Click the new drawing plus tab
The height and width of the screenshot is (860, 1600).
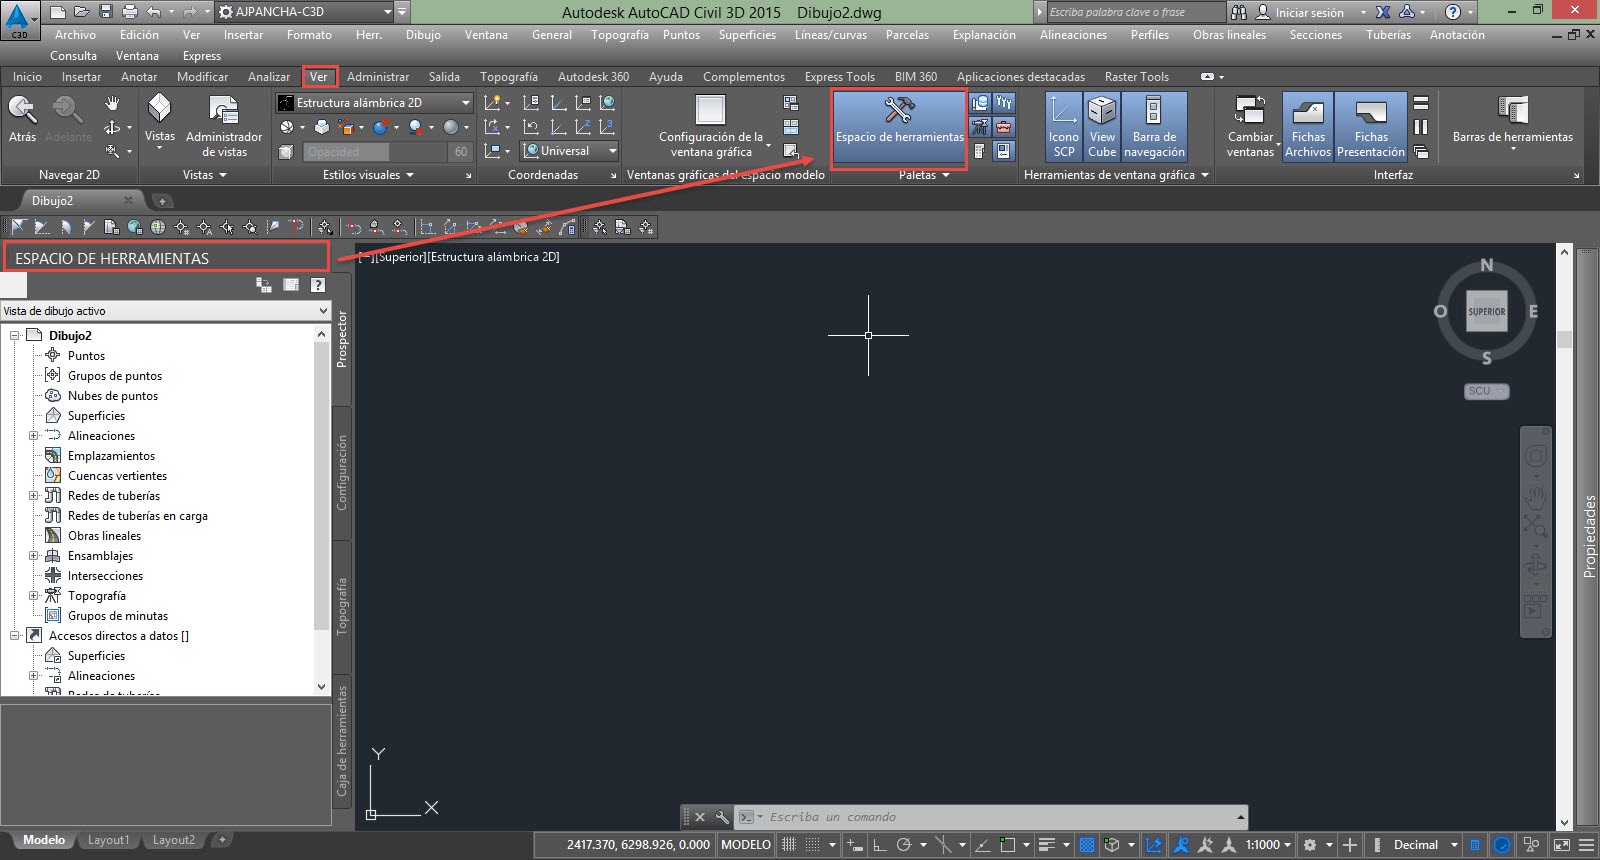click(161, 201)
